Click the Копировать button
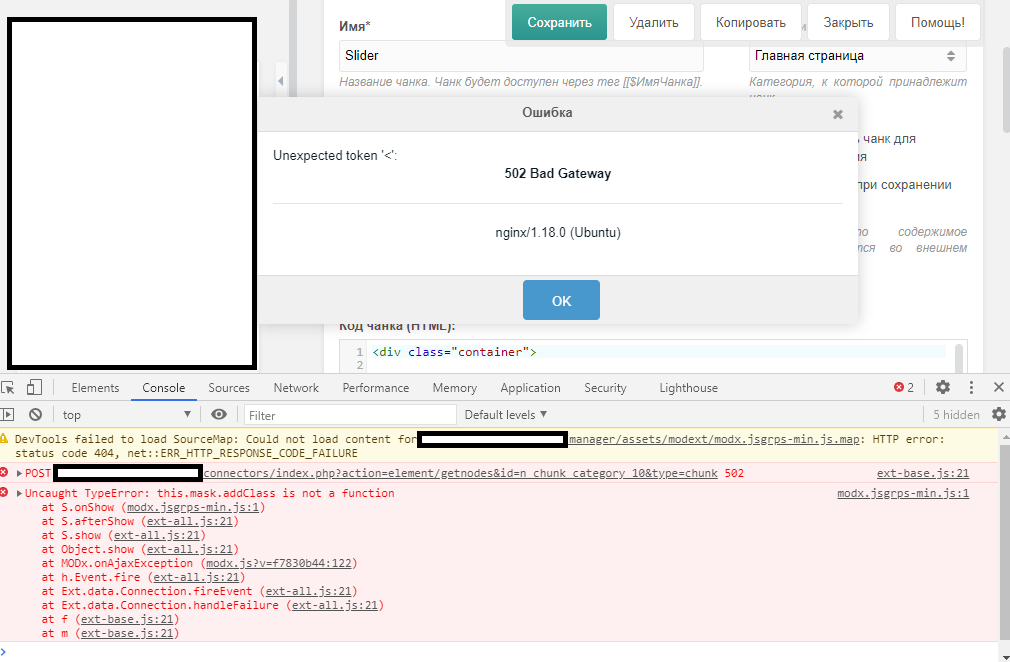1010x662 pixels. point(750,23)
